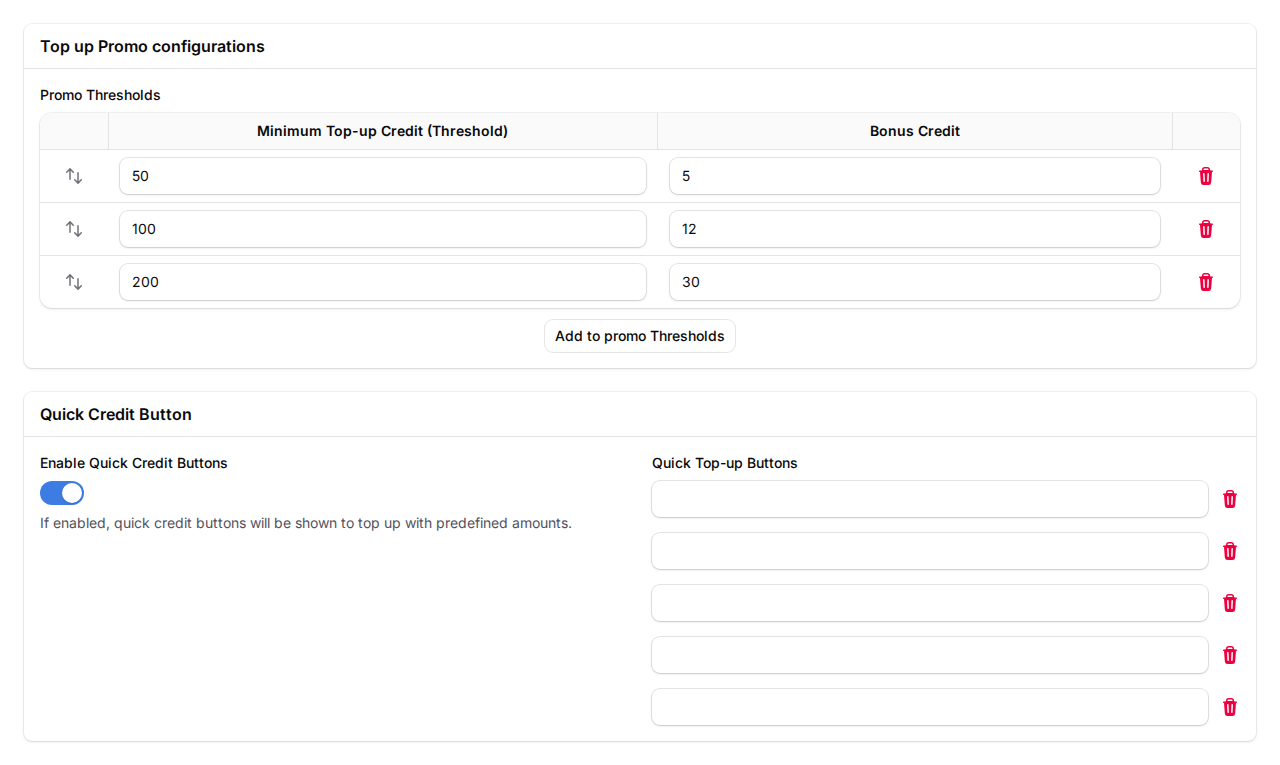
Task: Select the Minimum Top-up Credit value of 50
Action: click(382, 175)
